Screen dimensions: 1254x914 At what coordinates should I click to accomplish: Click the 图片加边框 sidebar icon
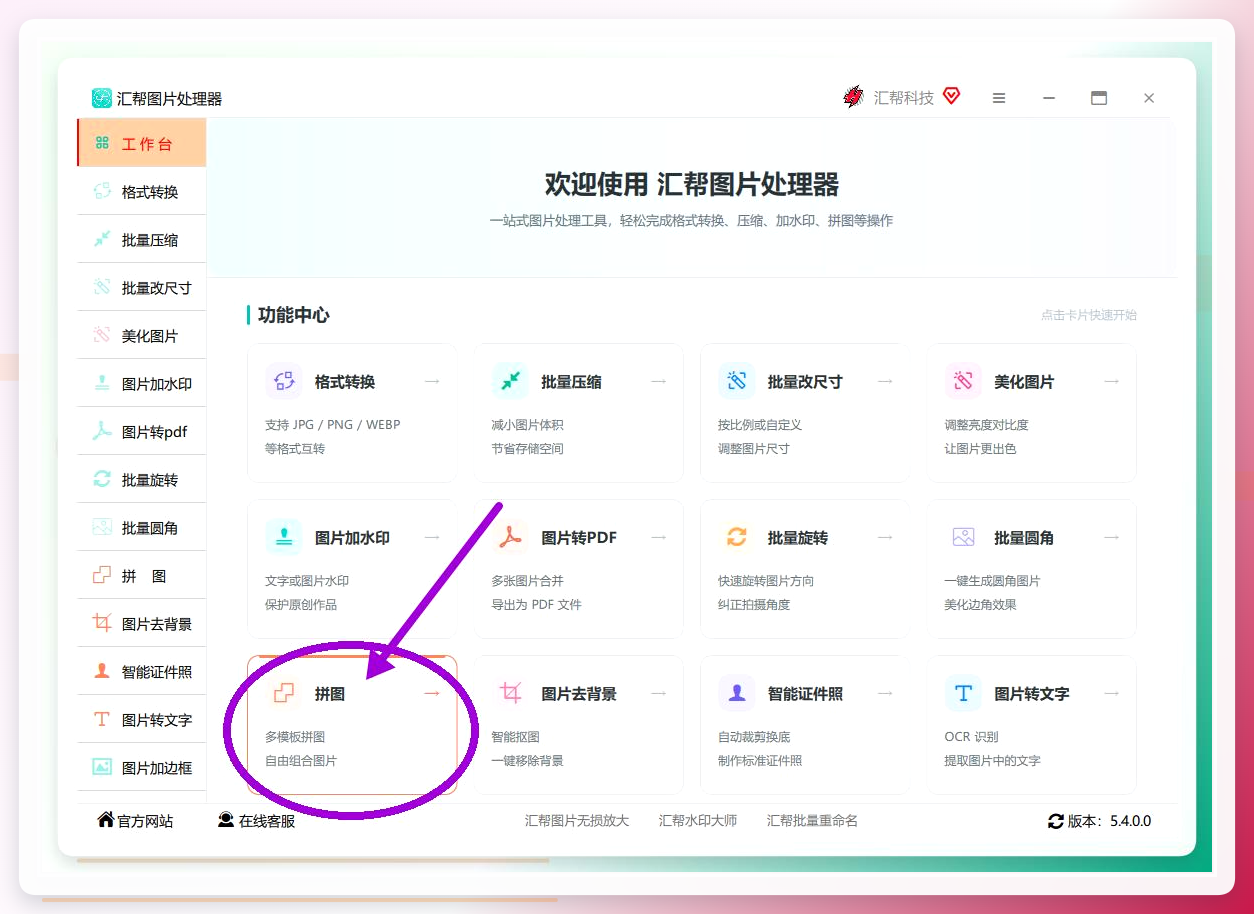point(102,767)
